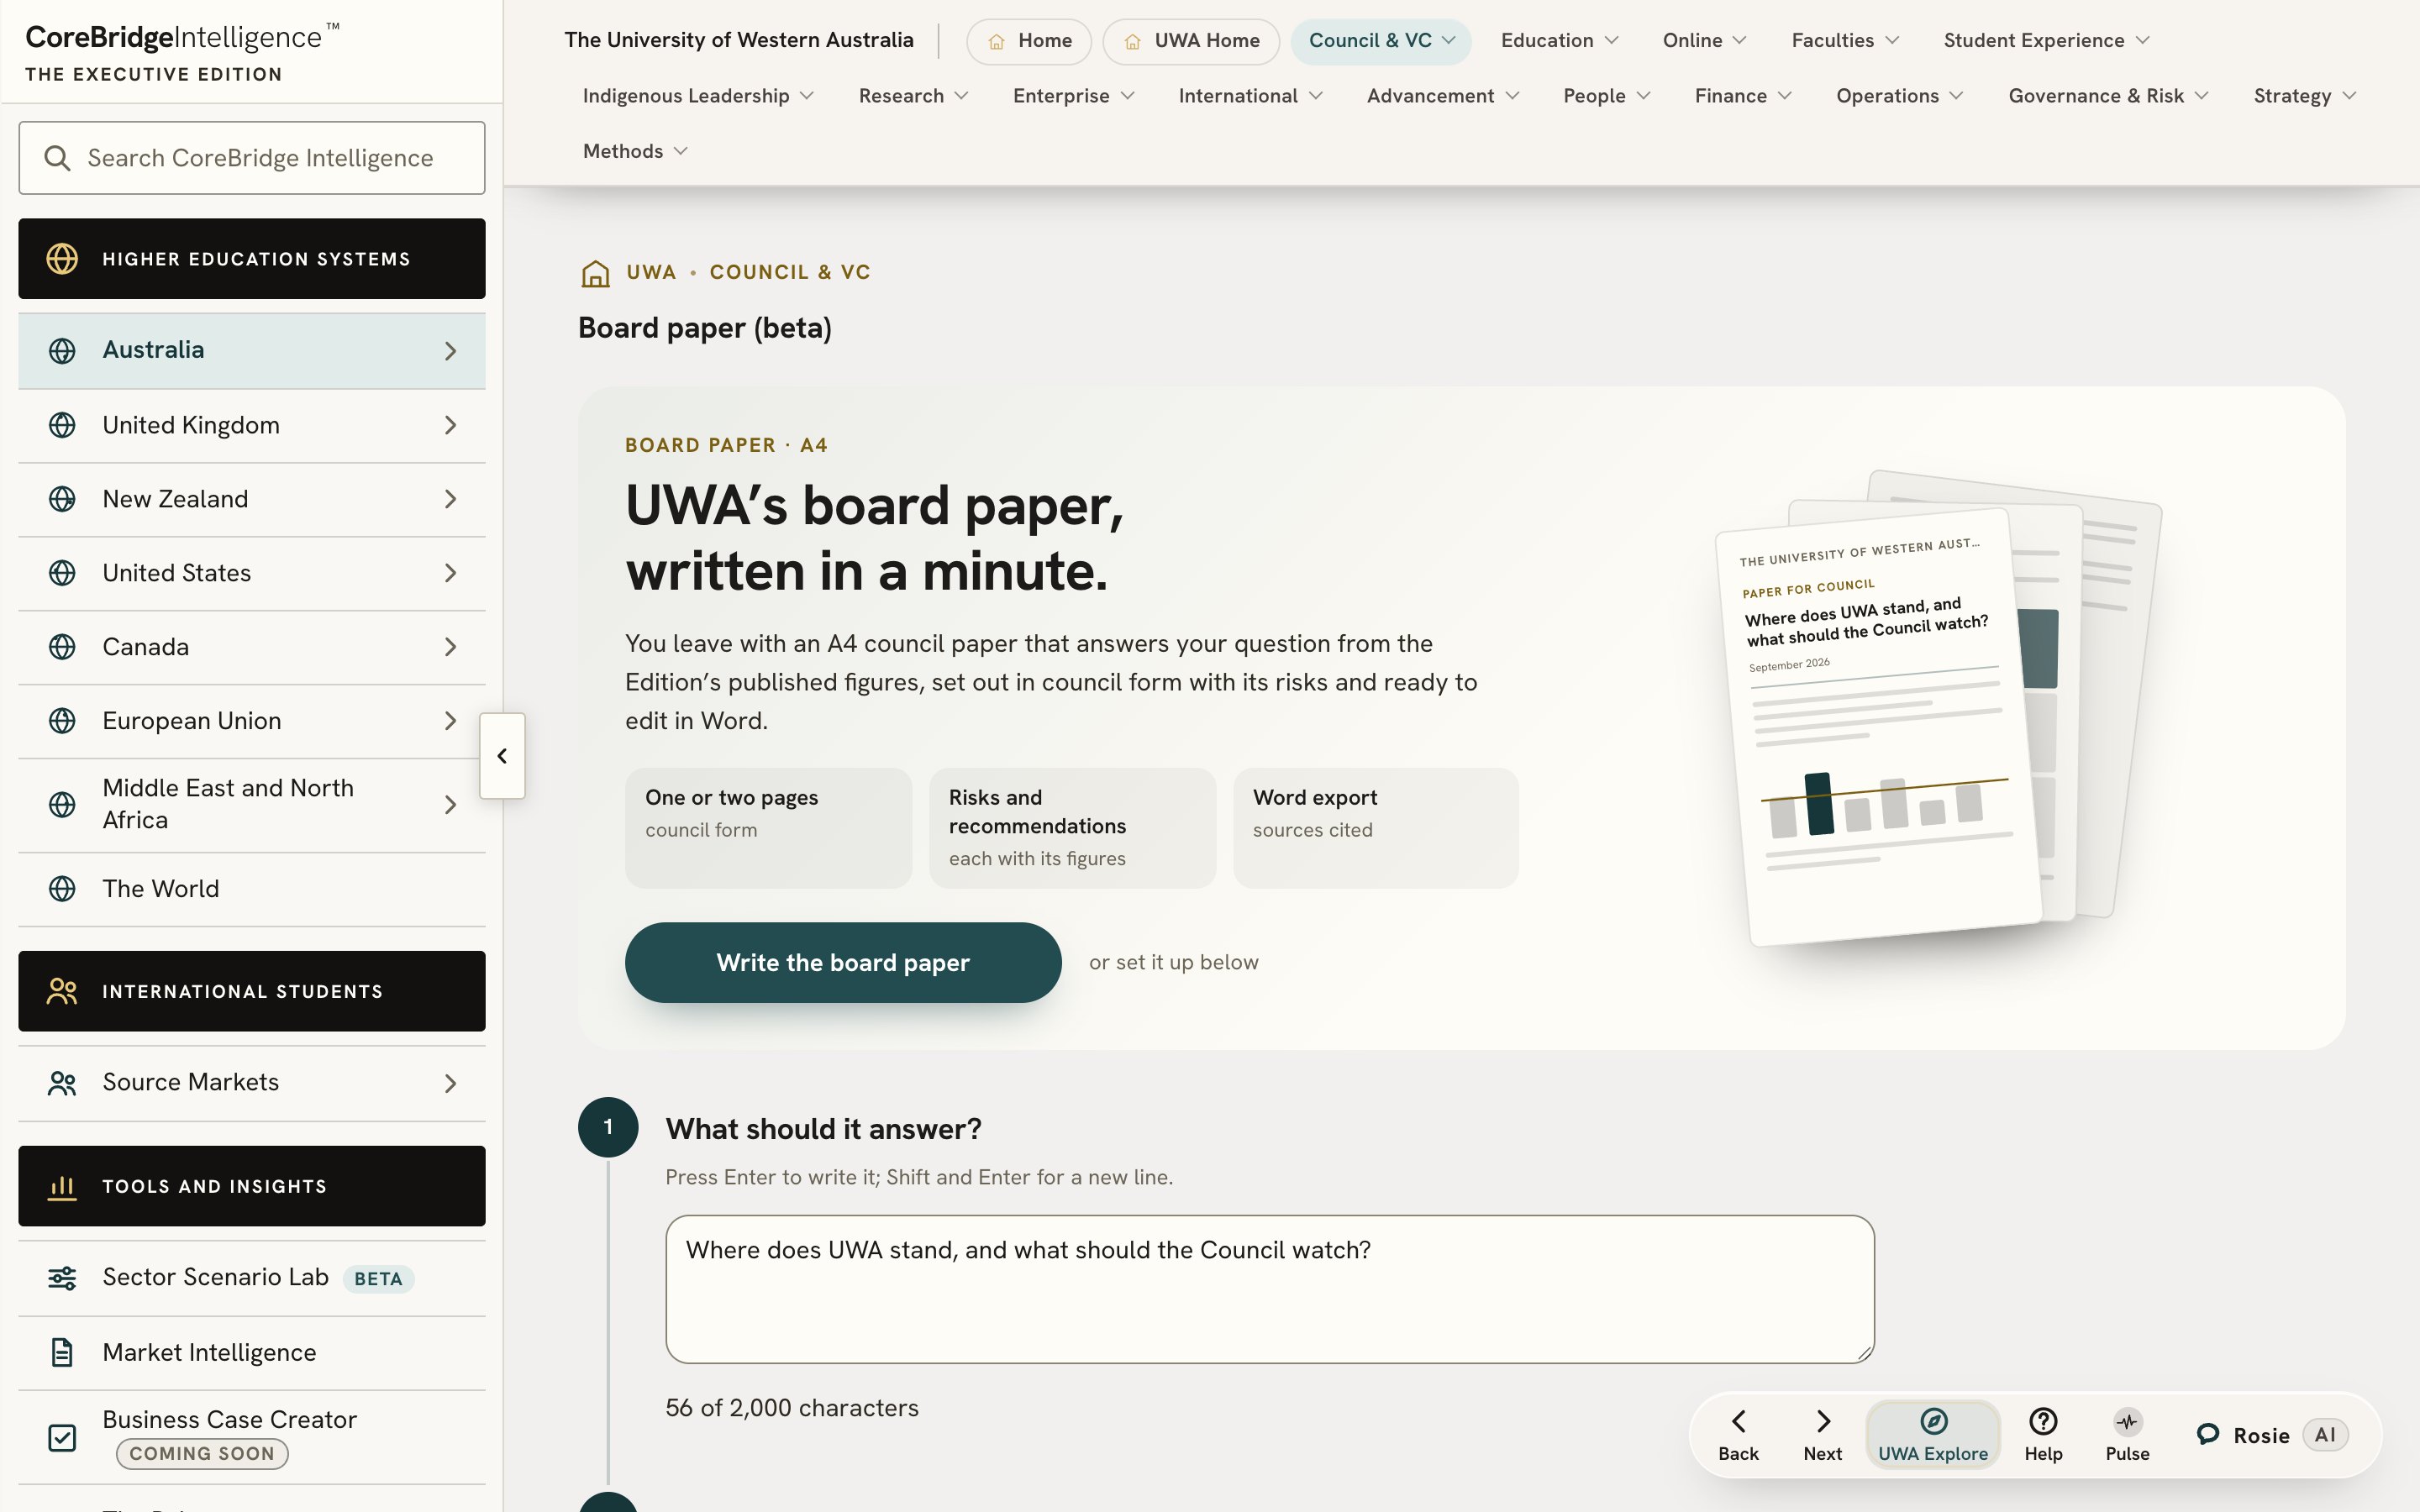Follow the UWA breadcrumb link
Viewport: 2420px width, 1512px height.
(651, 272)
